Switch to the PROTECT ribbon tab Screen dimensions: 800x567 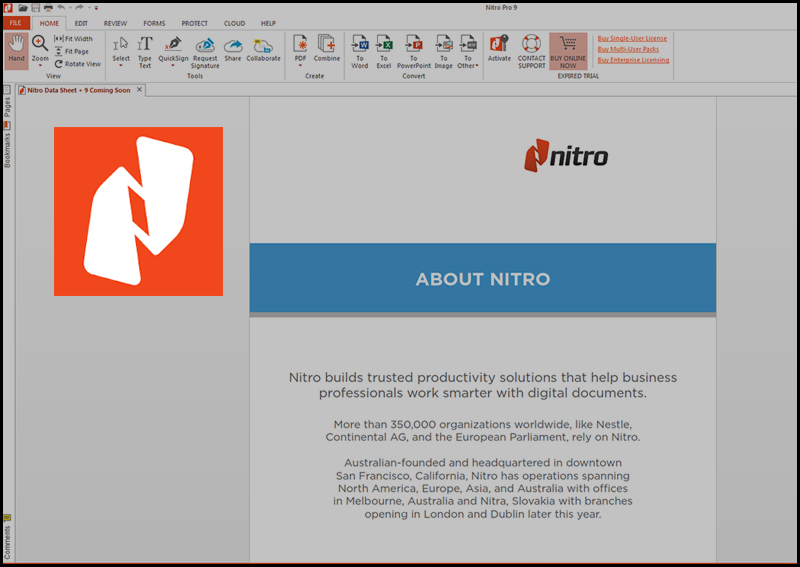tap(195, 23)
